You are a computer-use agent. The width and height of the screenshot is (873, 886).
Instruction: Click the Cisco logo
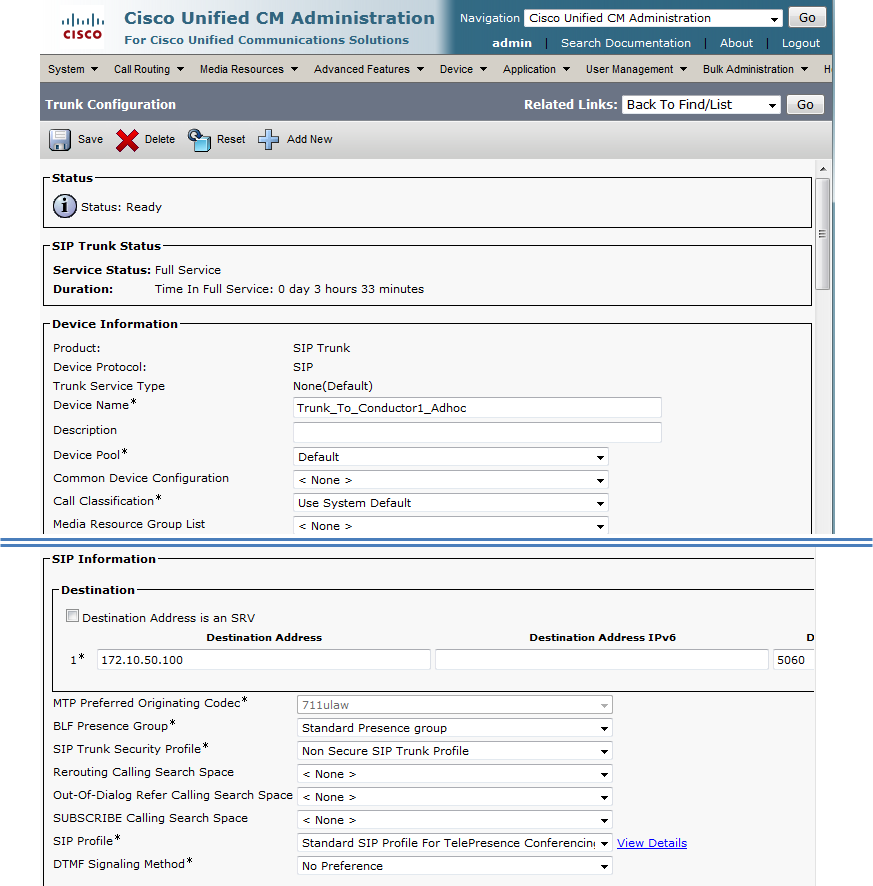pyautogui.click(x=82, y=27)
